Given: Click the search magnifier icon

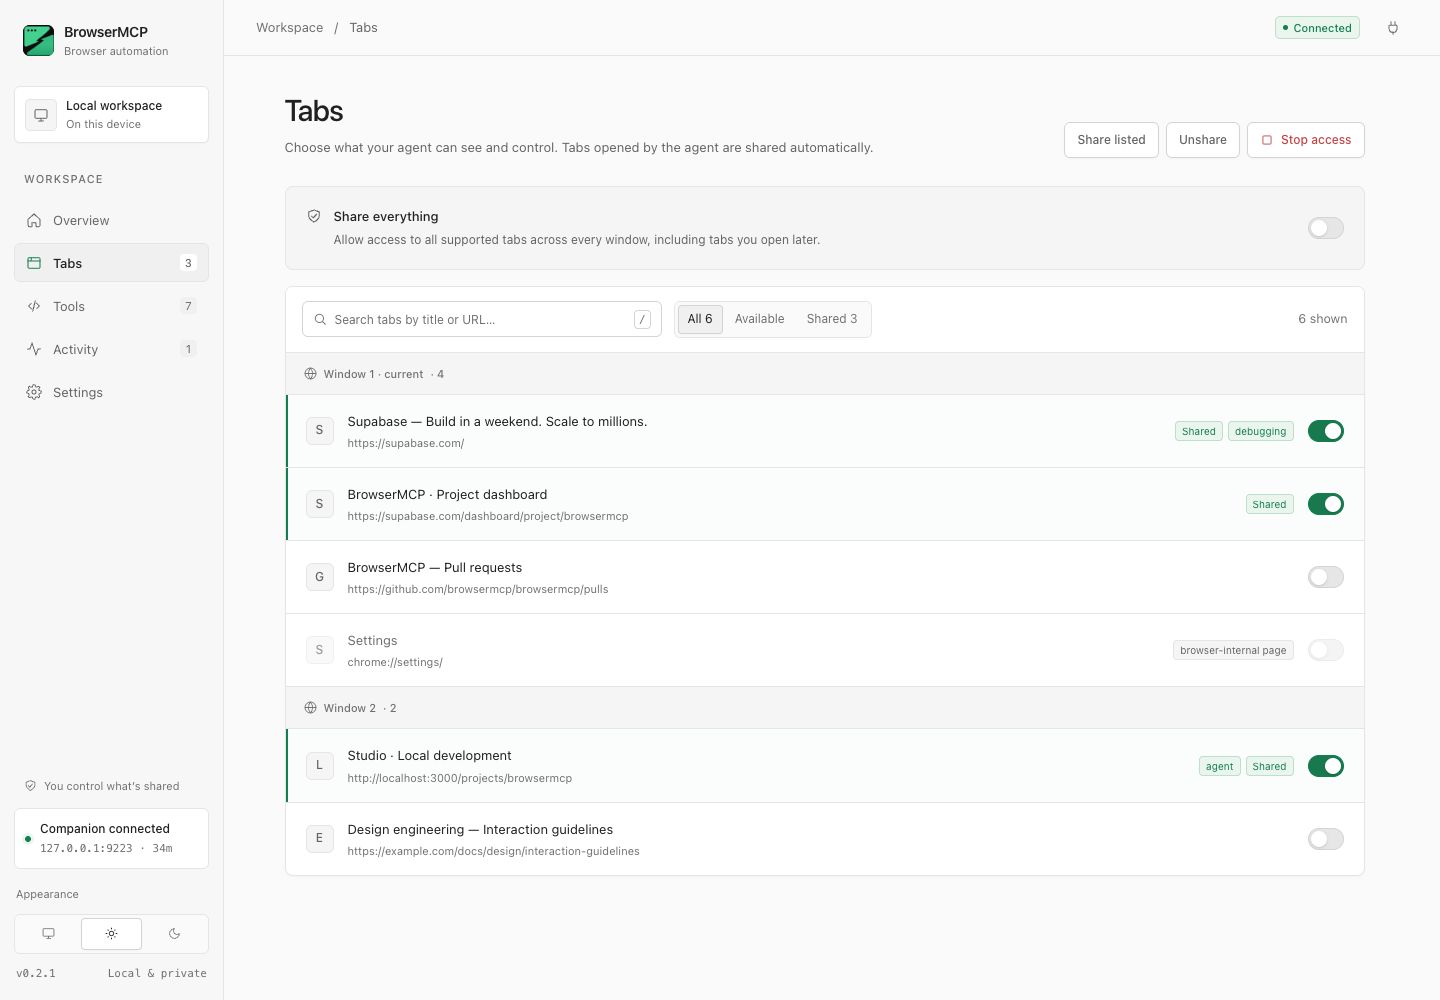Looking at the screenshot, I should point(320,320).
